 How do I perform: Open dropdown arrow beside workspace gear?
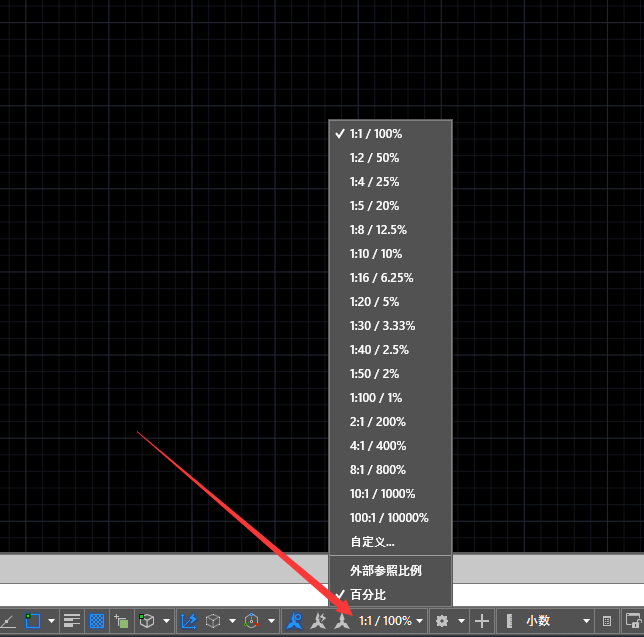462,621
